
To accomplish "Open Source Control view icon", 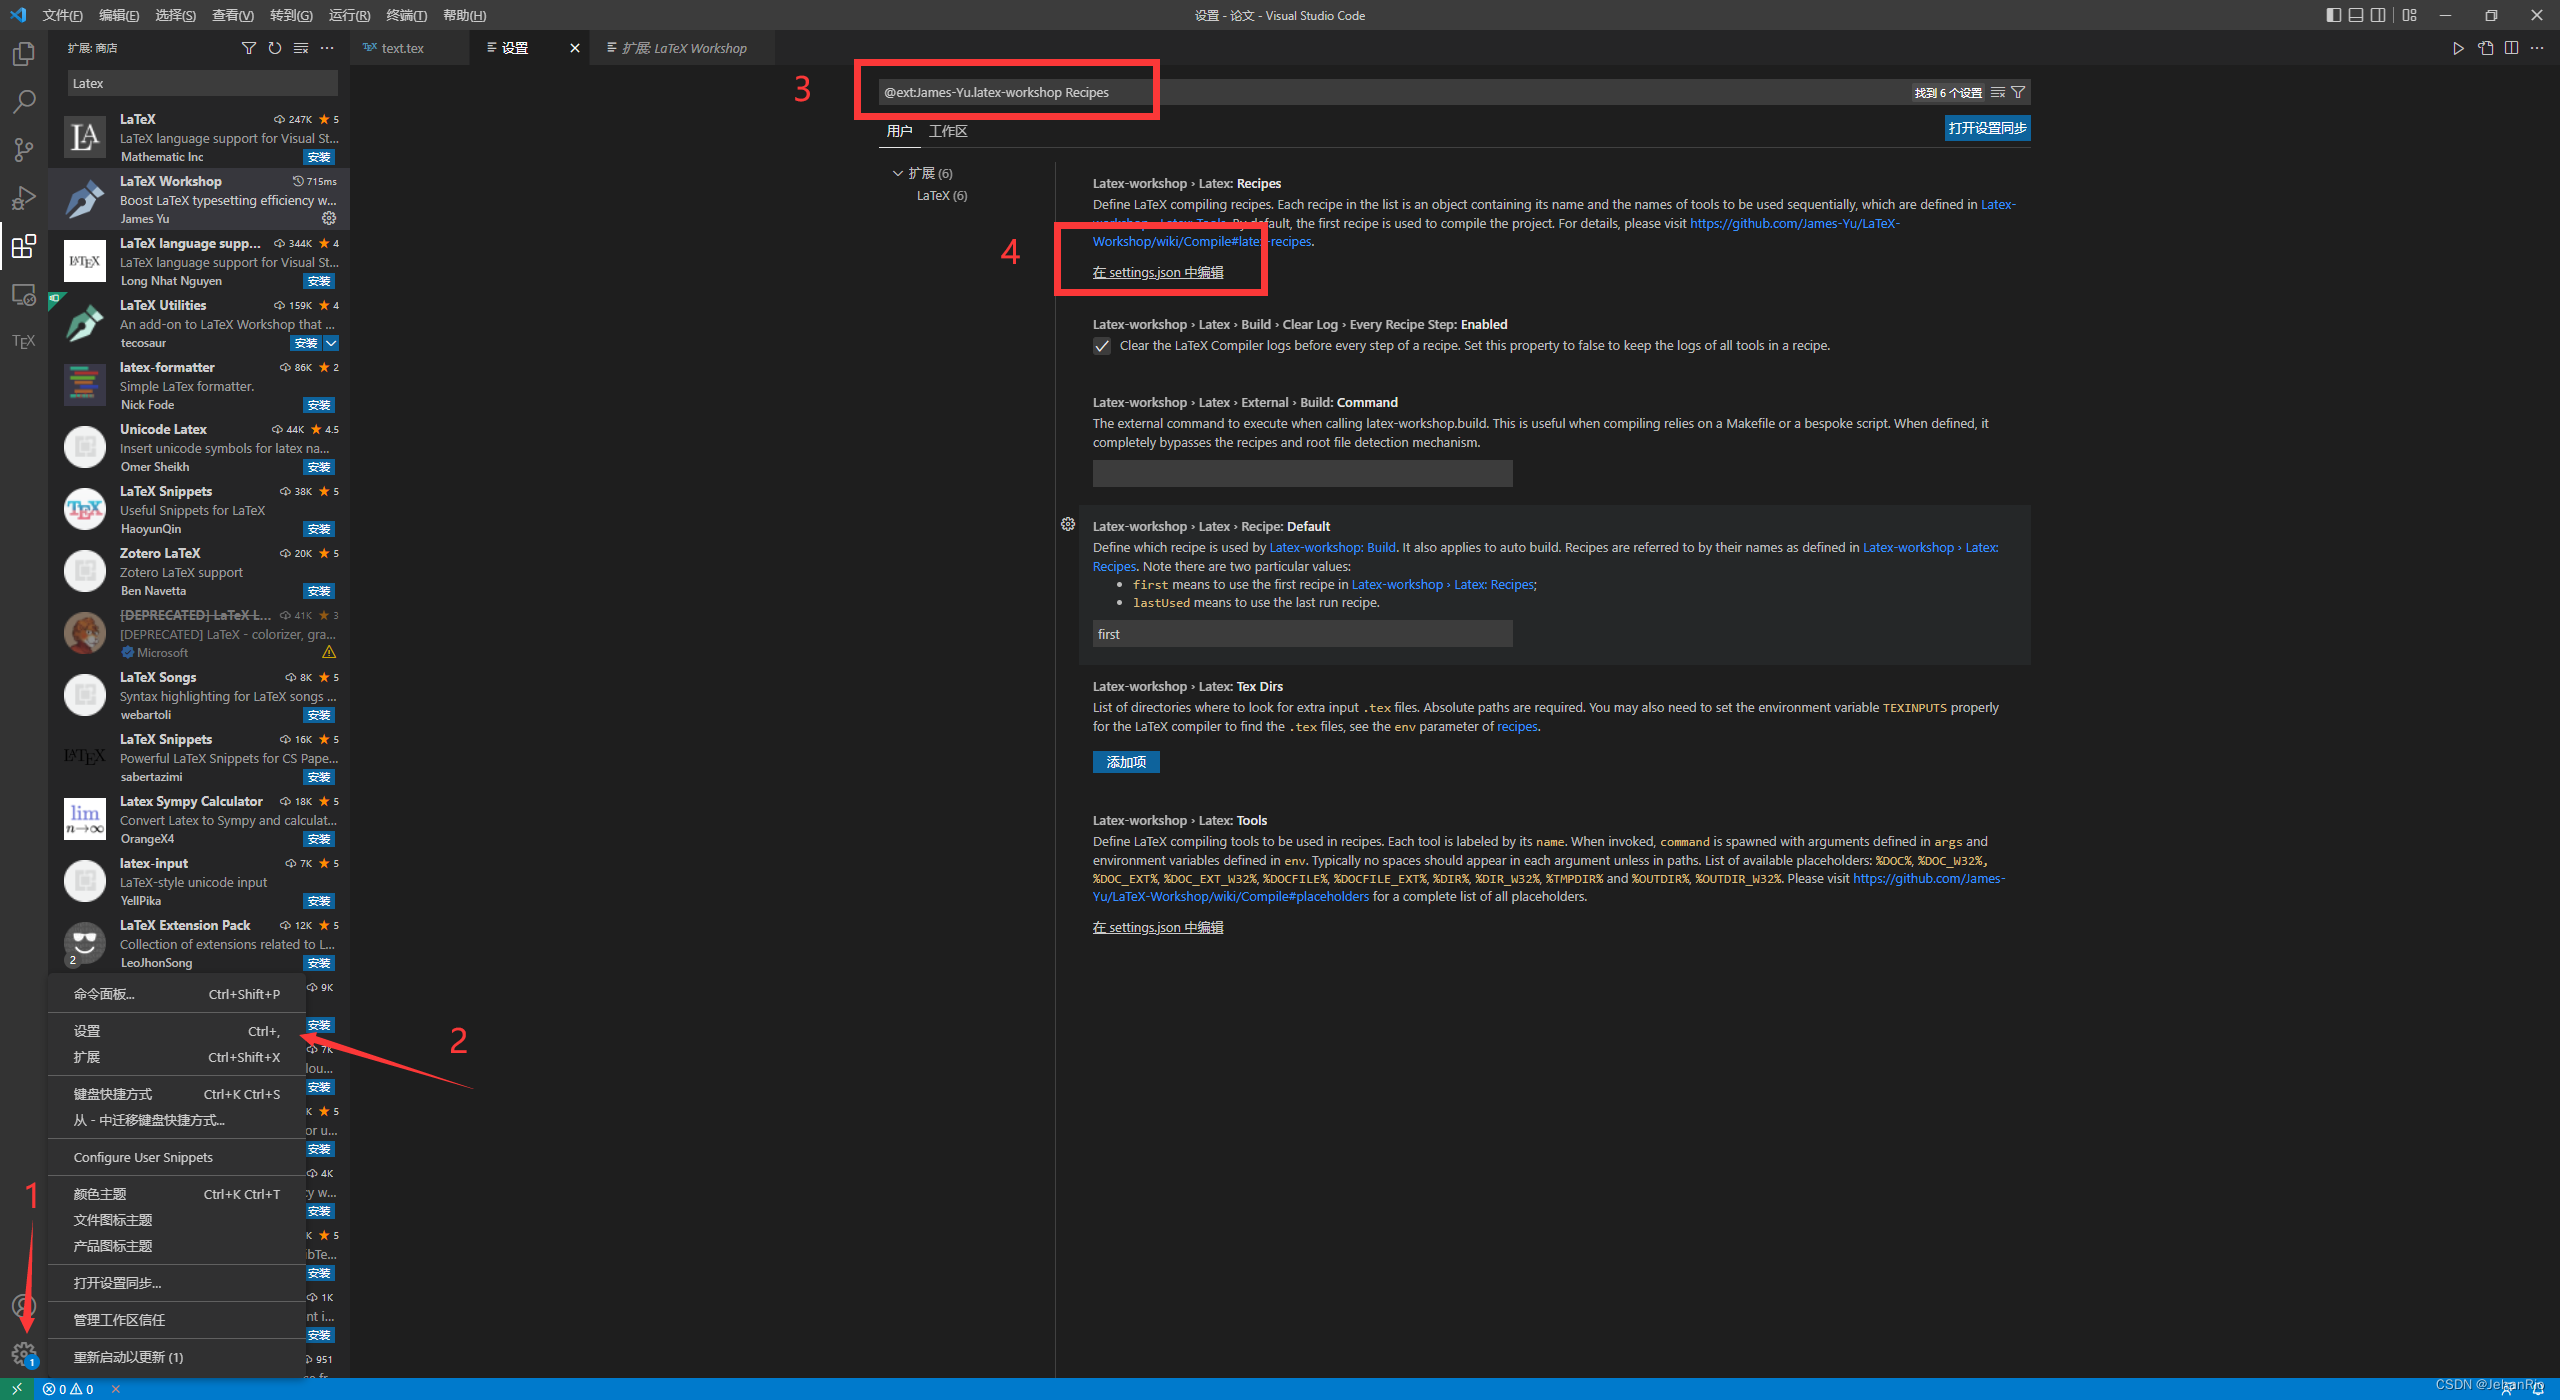I will (x=24, y=150).
